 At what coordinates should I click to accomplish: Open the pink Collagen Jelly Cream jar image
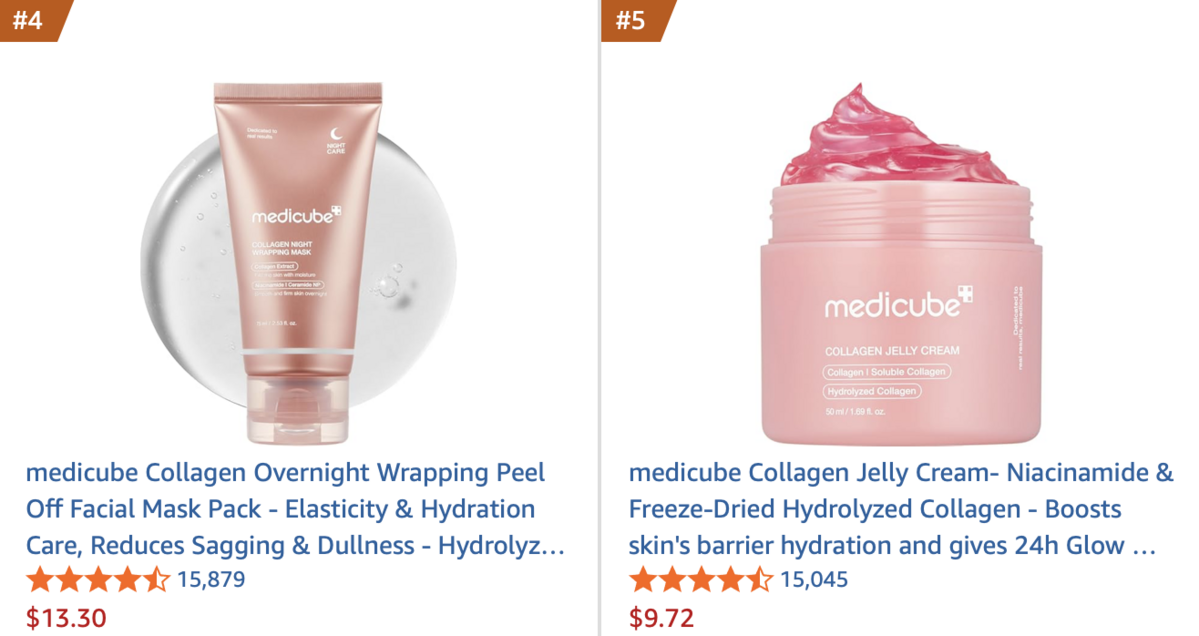pos(901,264)
